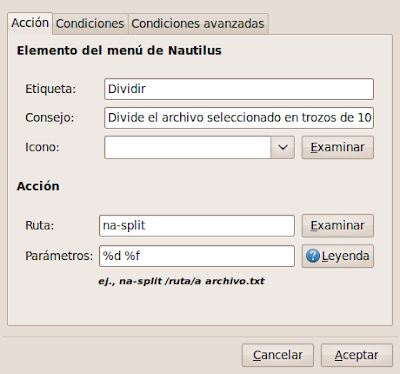The height and width of the screenshot is (374, 400).
Task: Expand the Icono dropdown arrow
Action: [x=283, y=147]
